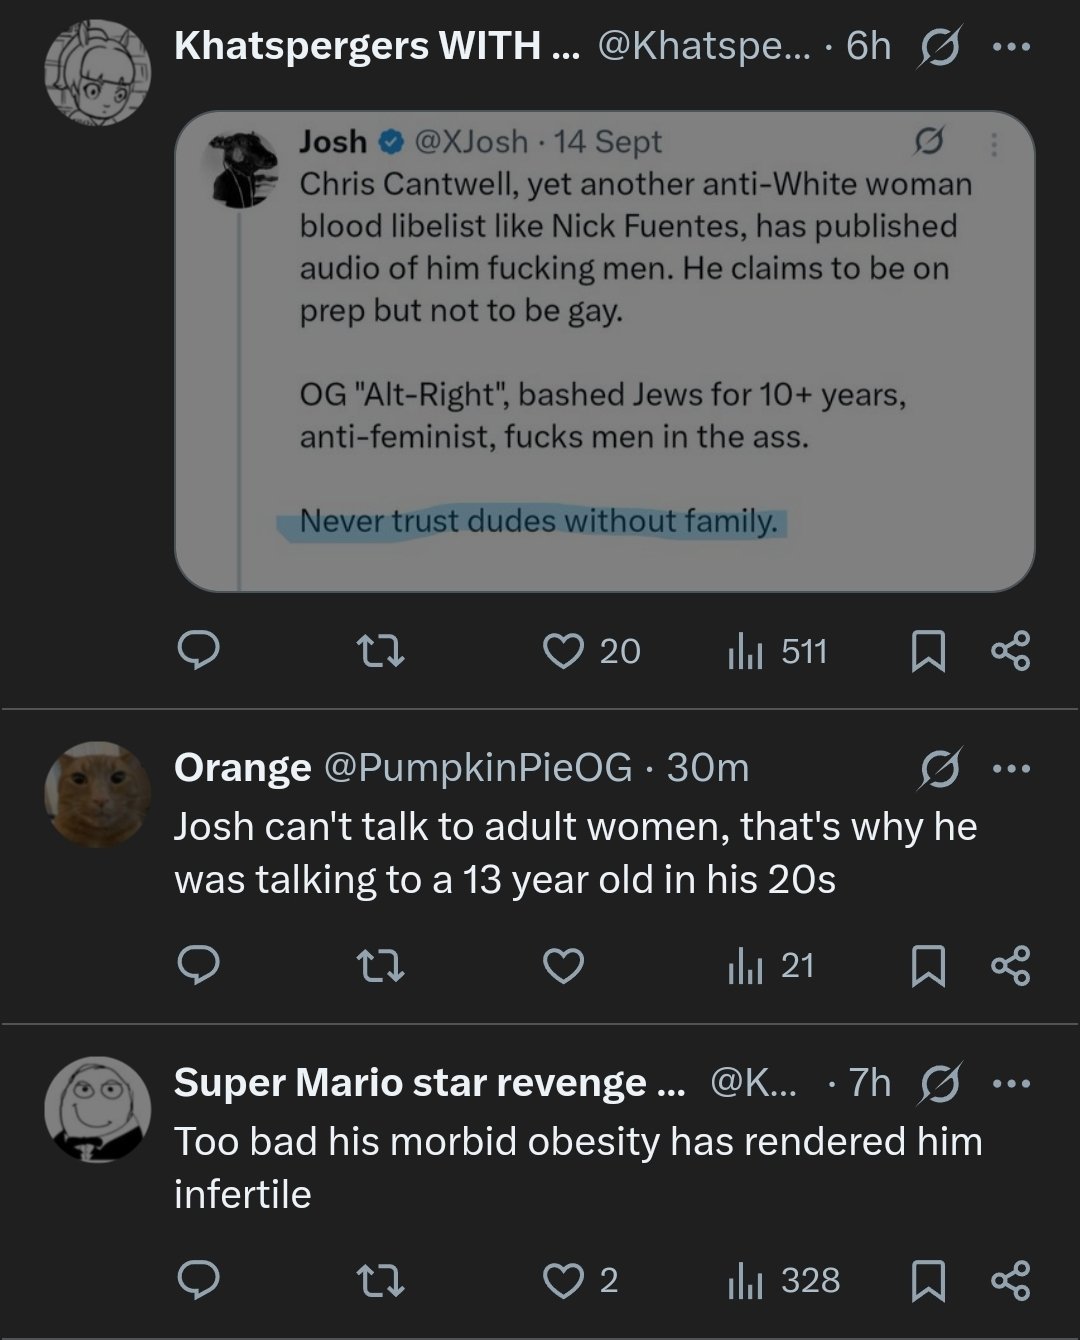Bookmark the Super Mario star revenge tweet
Viewport: 1080px width, 1340px height.
(928, 1281)
